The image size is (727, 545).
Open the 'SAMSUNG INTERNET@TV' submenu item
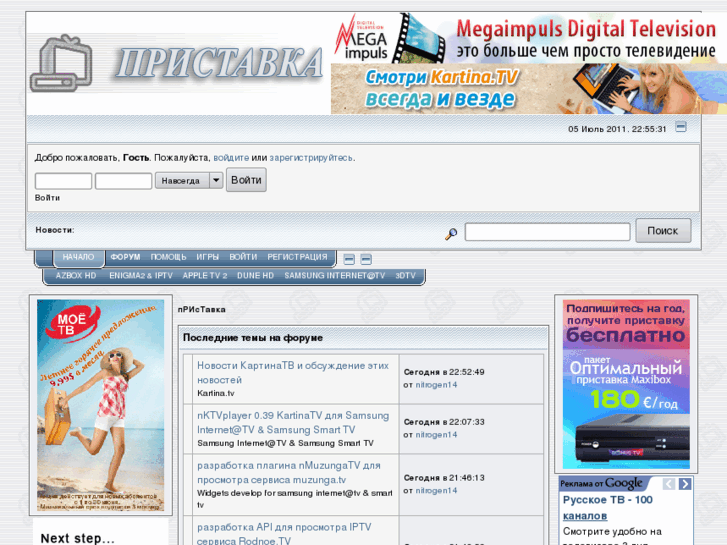pos(335,276)
